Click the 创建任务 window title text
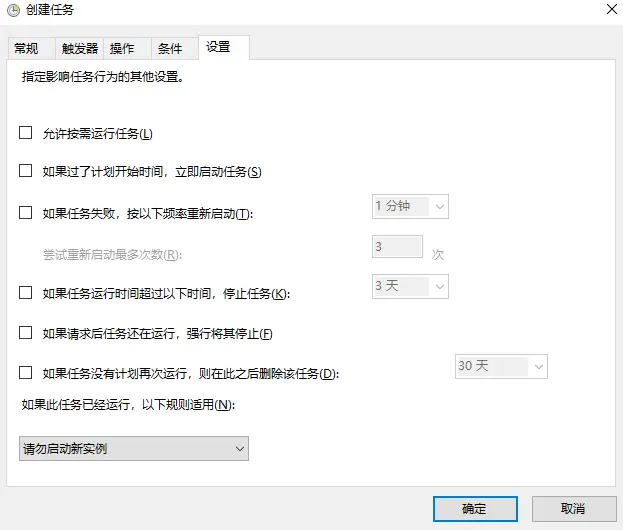Viewport: 623px width, 530px height. pos(50,10)
